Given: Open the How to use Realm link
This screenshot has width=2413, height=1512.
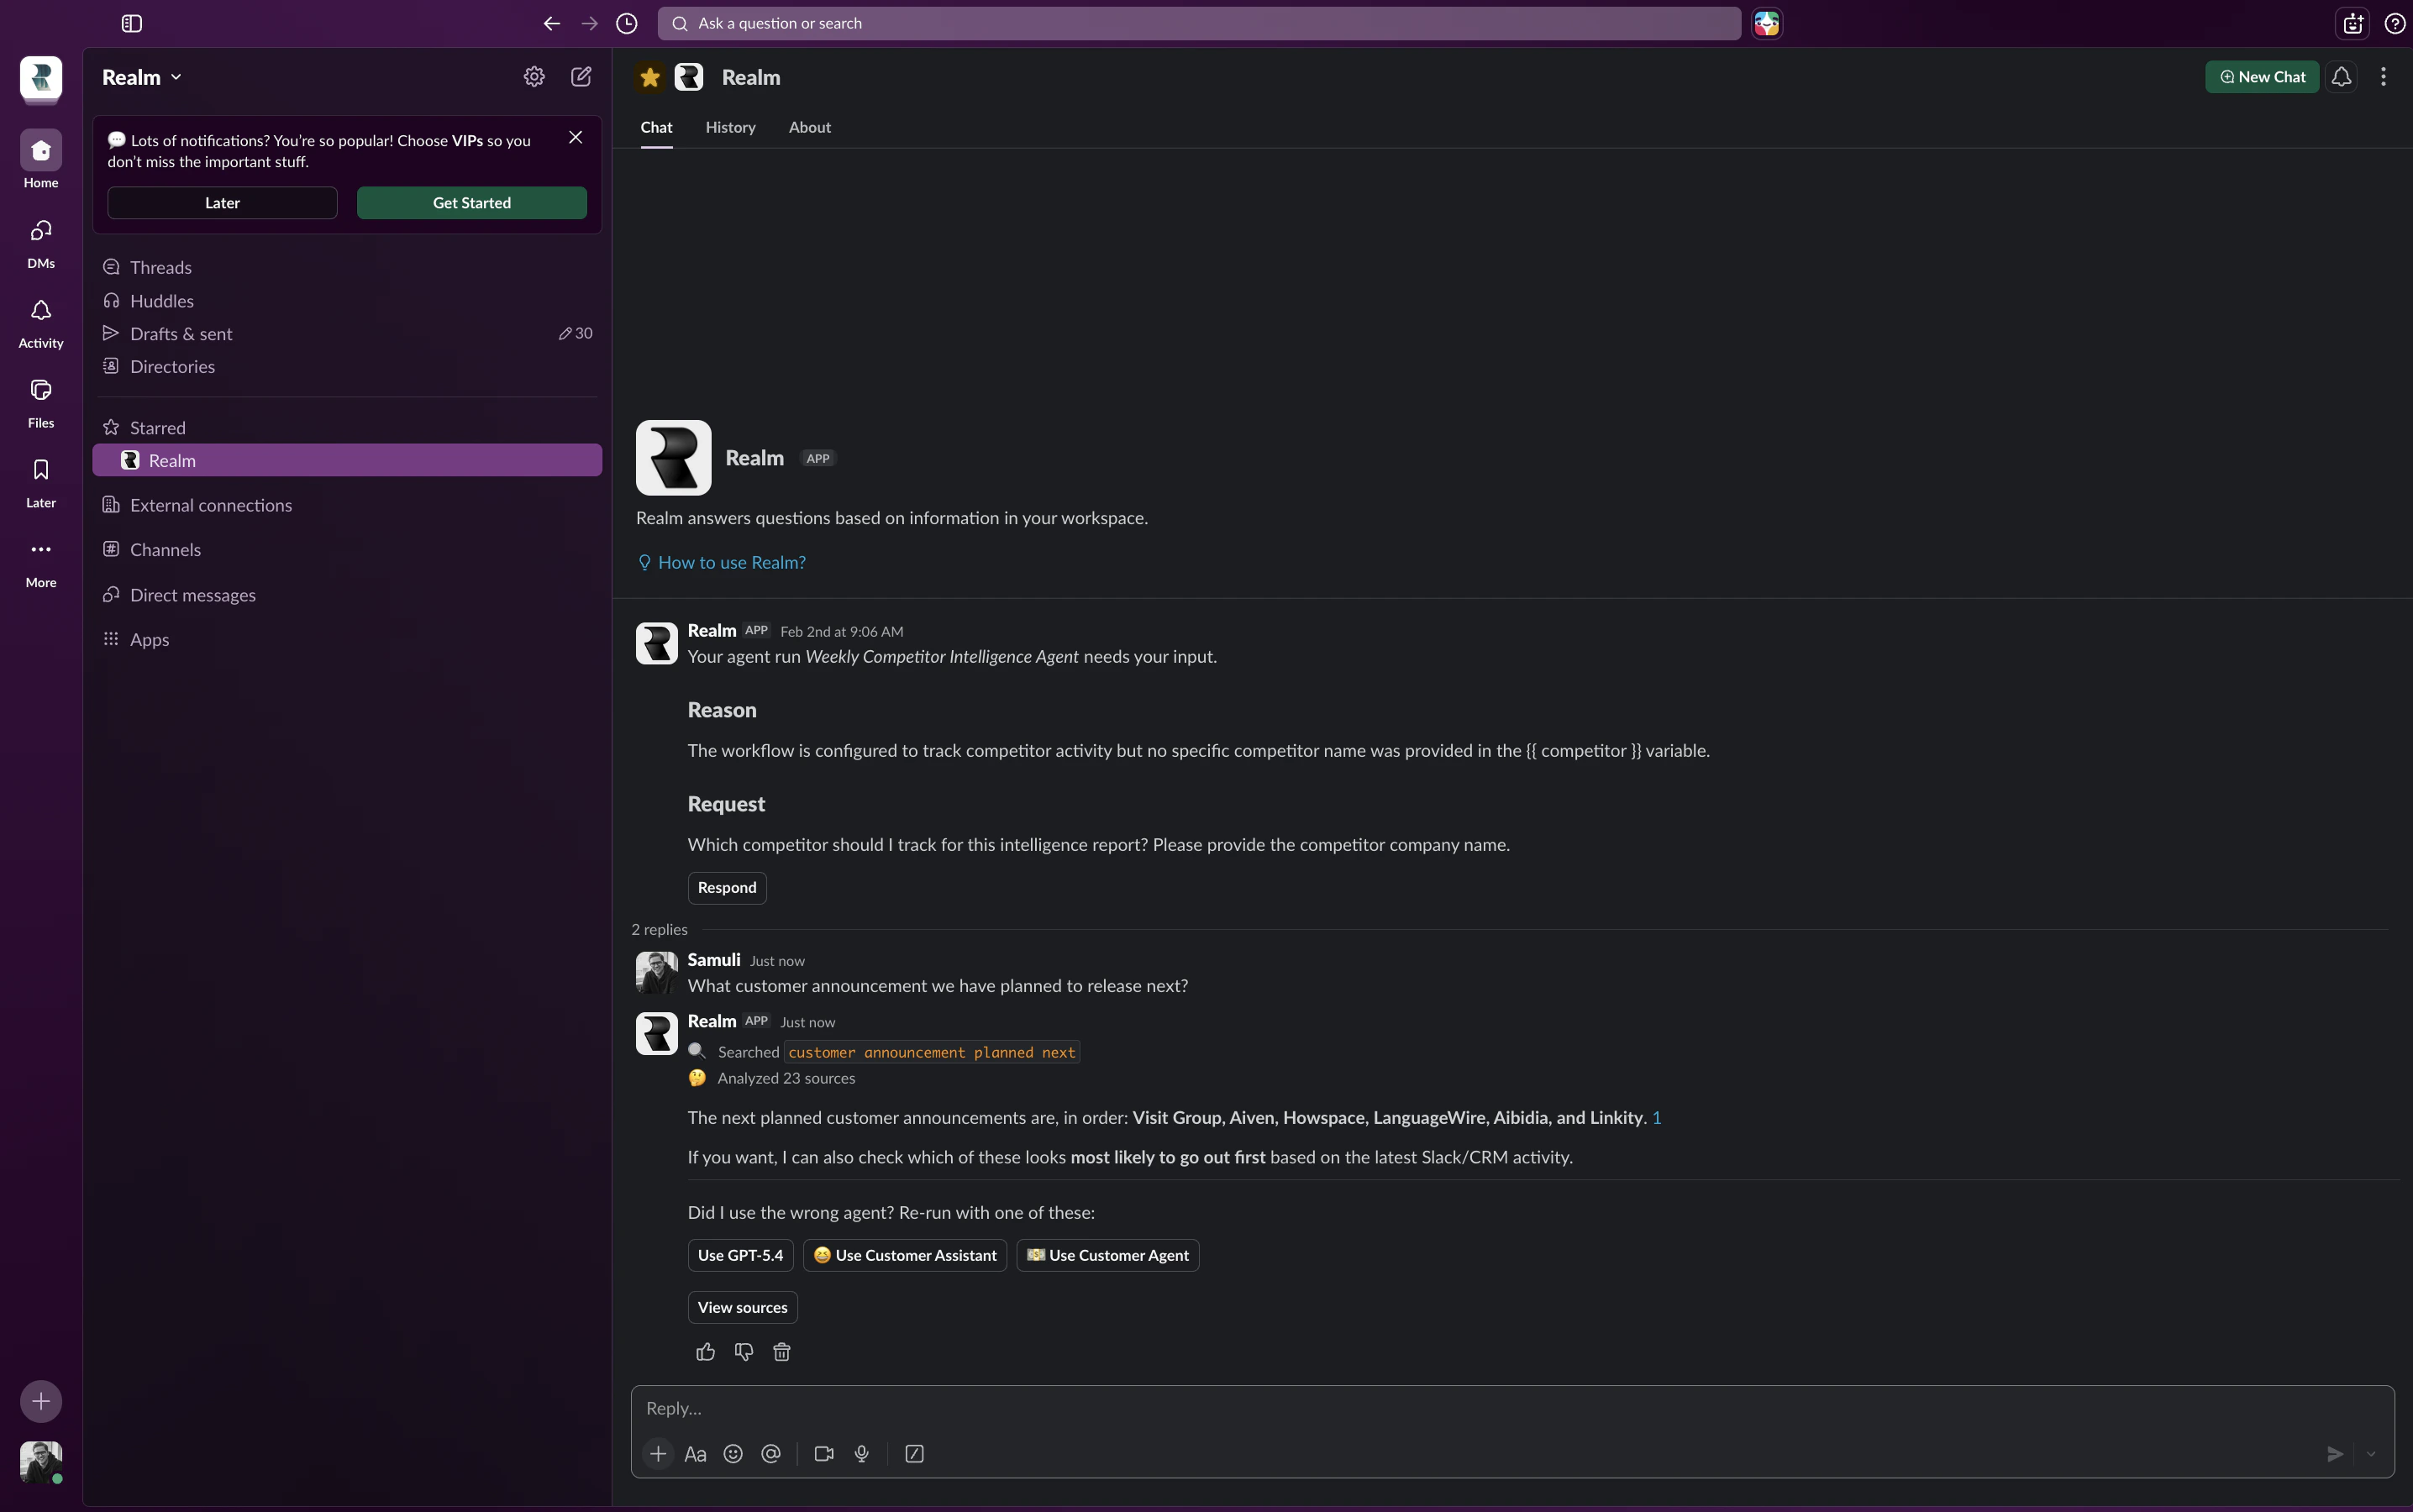Looking at the screenshot, I should [x=731, y=561].
